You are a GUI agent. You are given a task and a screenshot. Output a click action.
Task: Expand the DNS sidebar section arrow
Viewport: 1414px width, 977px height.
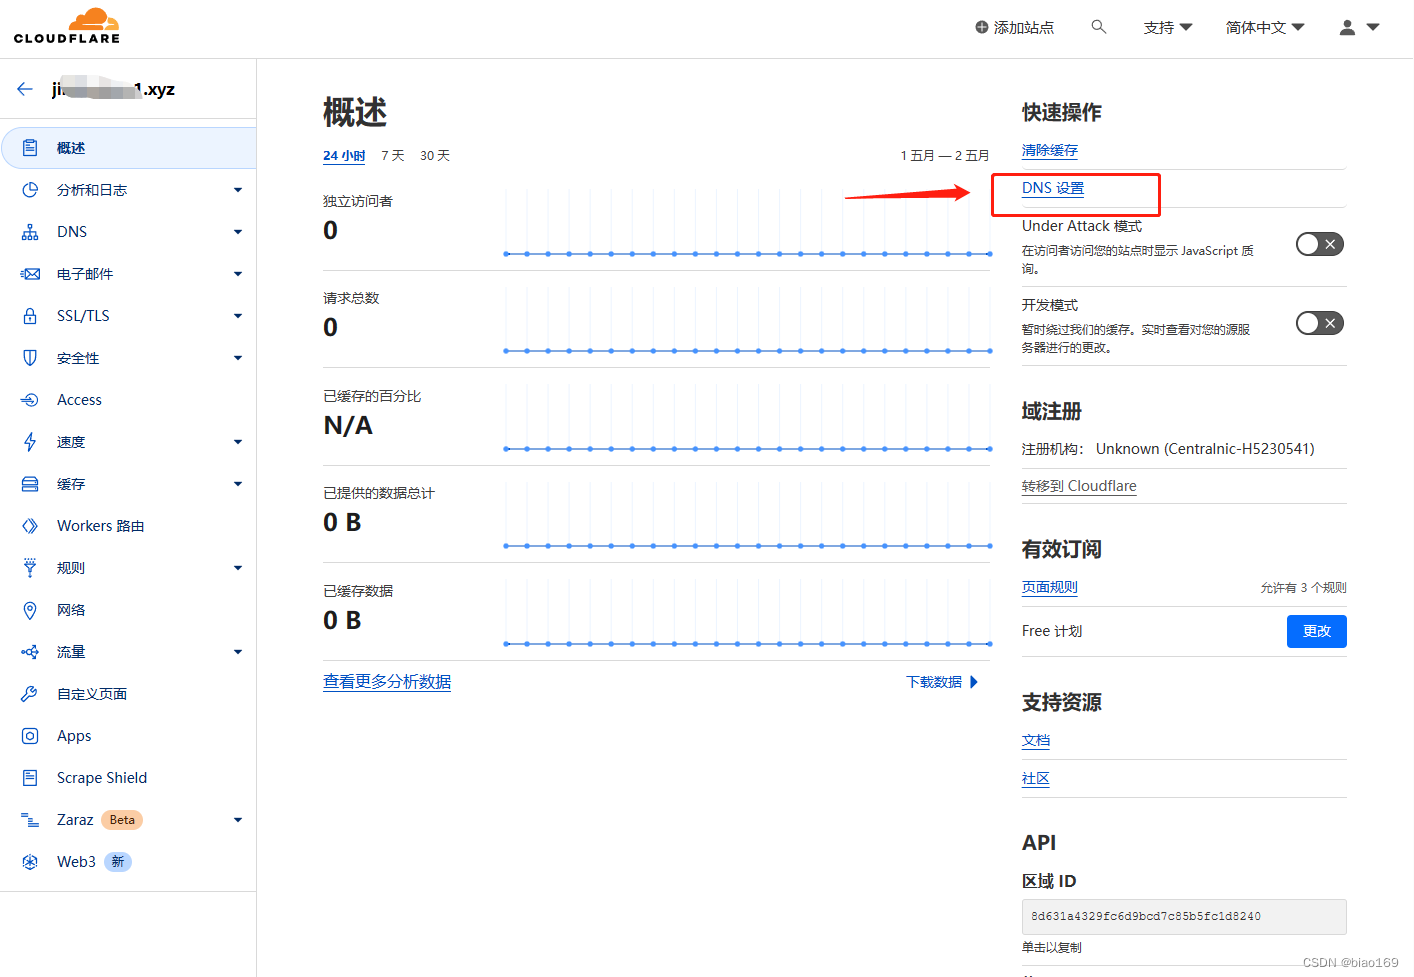238,232
